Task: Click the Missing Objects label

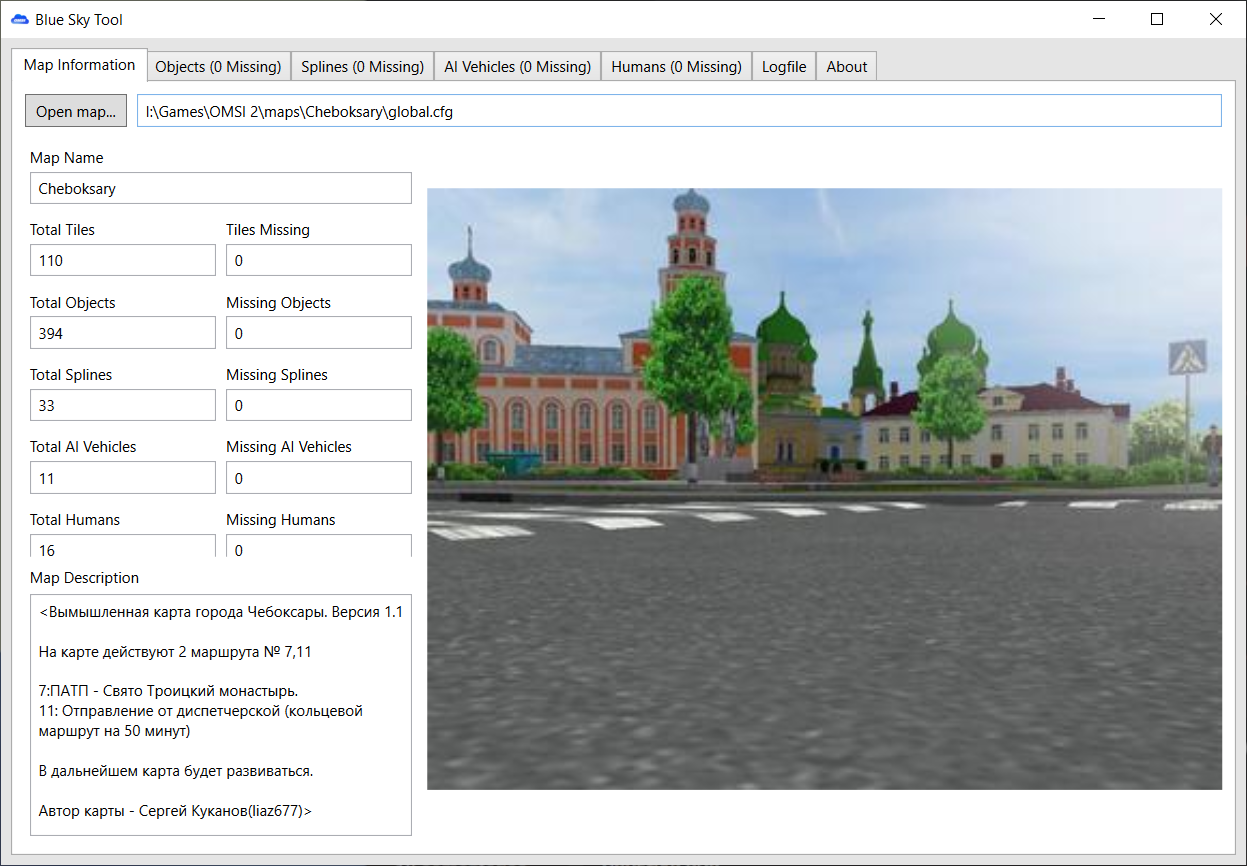Action: click(x=279, y=303)
